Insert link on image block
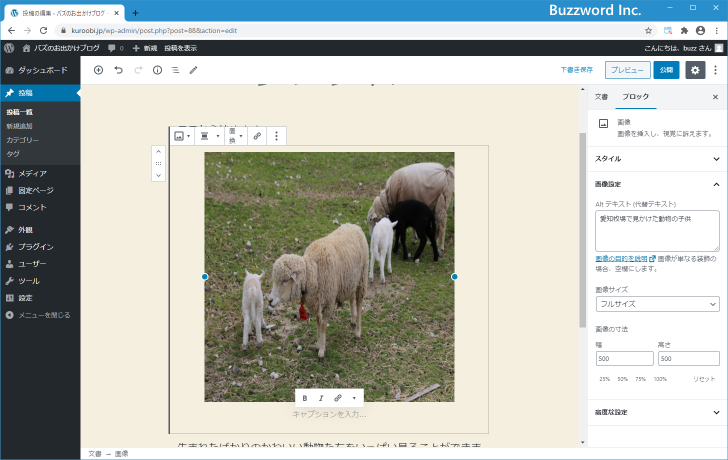This screenshot has height=460, width=728. pyautogui.click(x=257, y=136)
